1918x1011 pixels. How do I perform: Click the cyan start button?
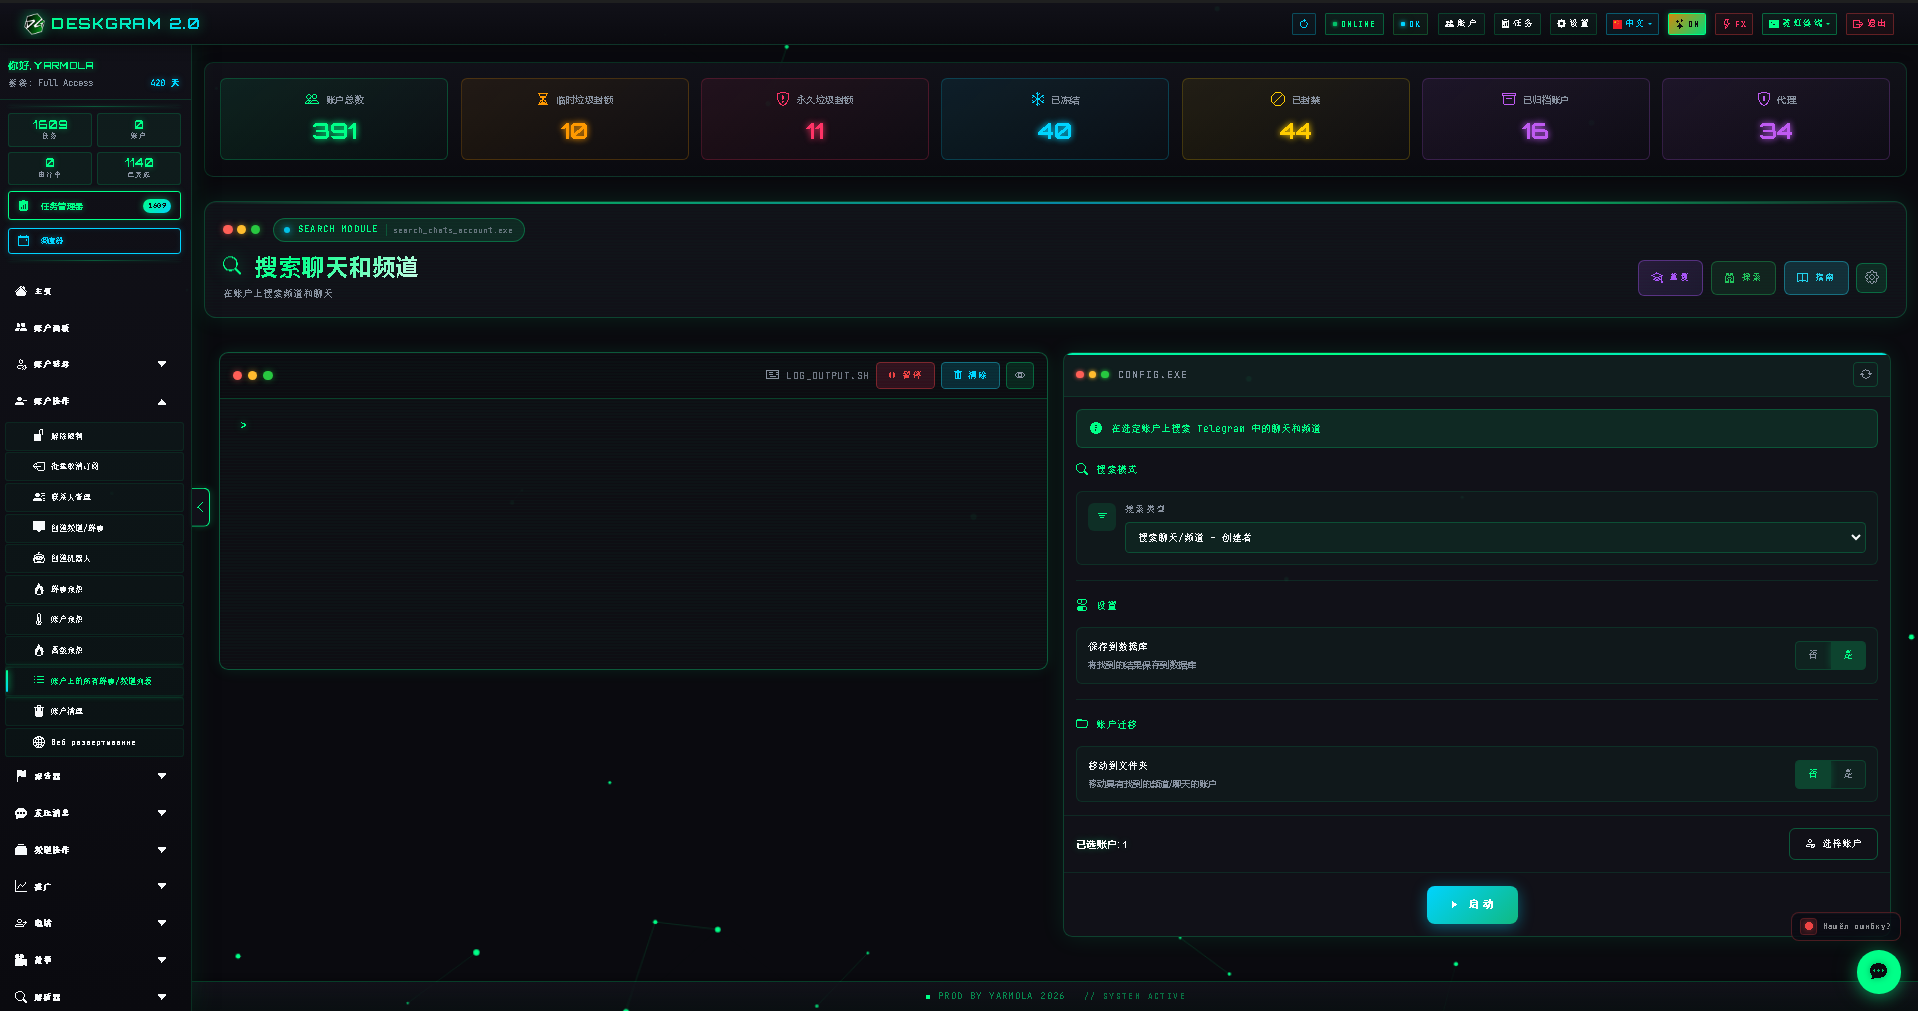pyautogui.click(x=1471, y=904)
